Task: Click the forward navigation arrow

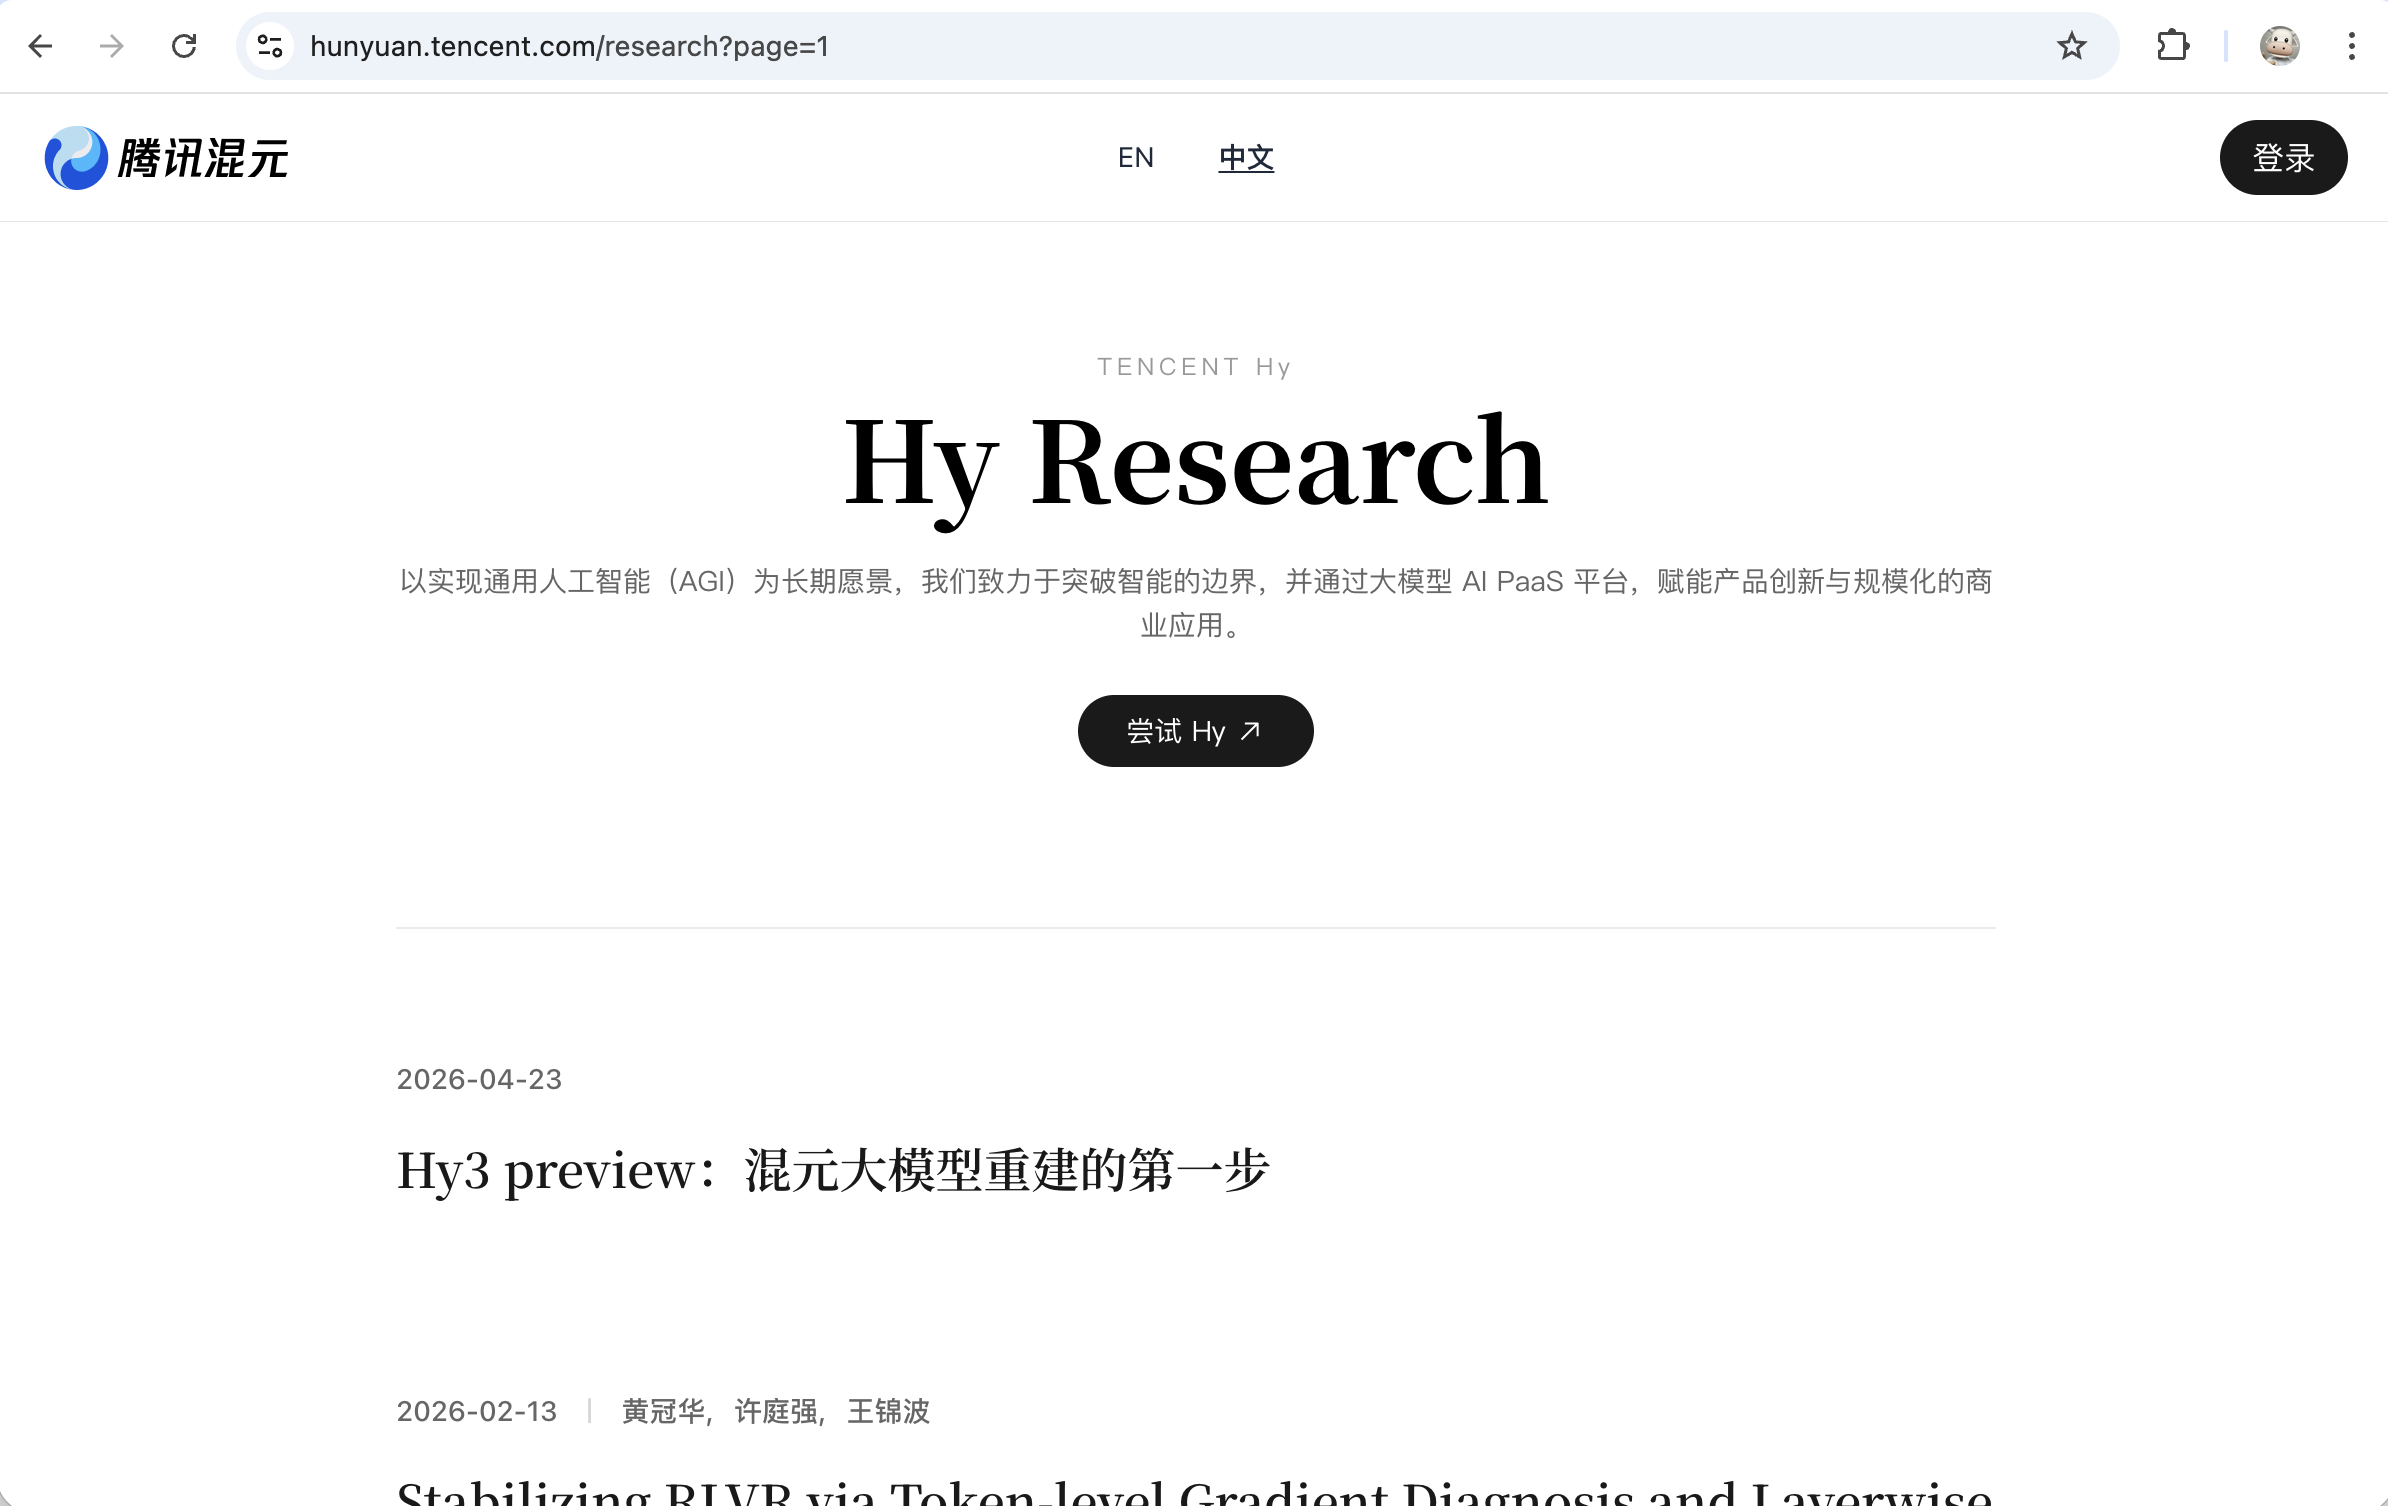Action: pos(111,46)
